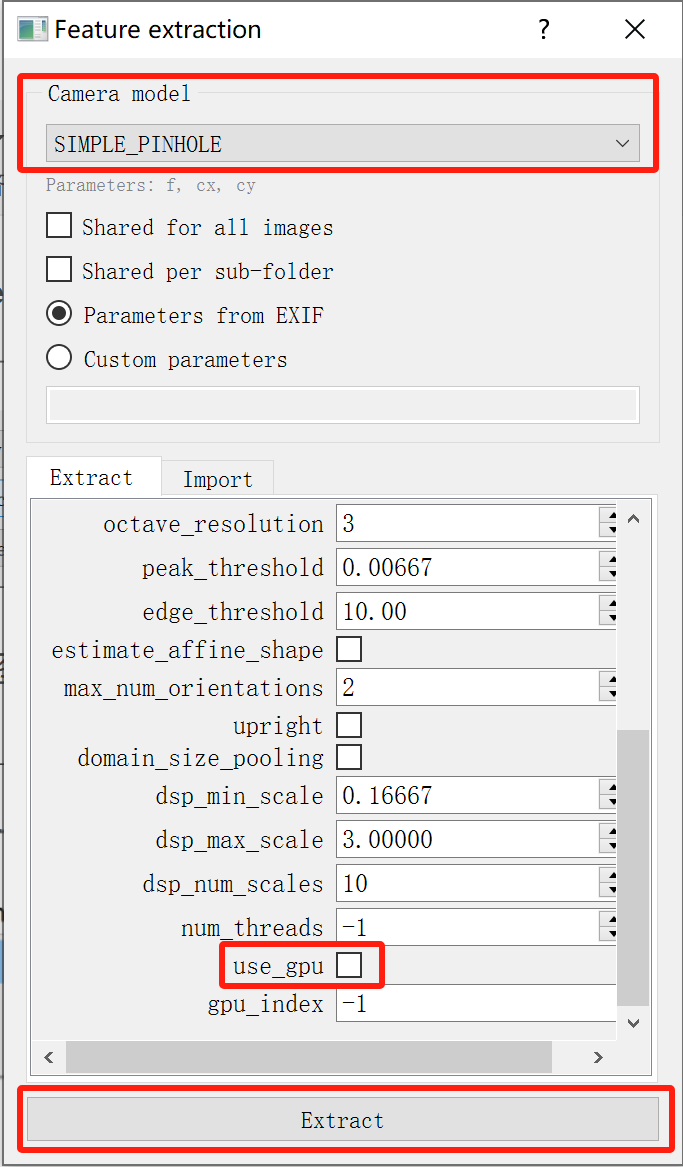Click the Extract button
683x1167 pixels.
341,1120
